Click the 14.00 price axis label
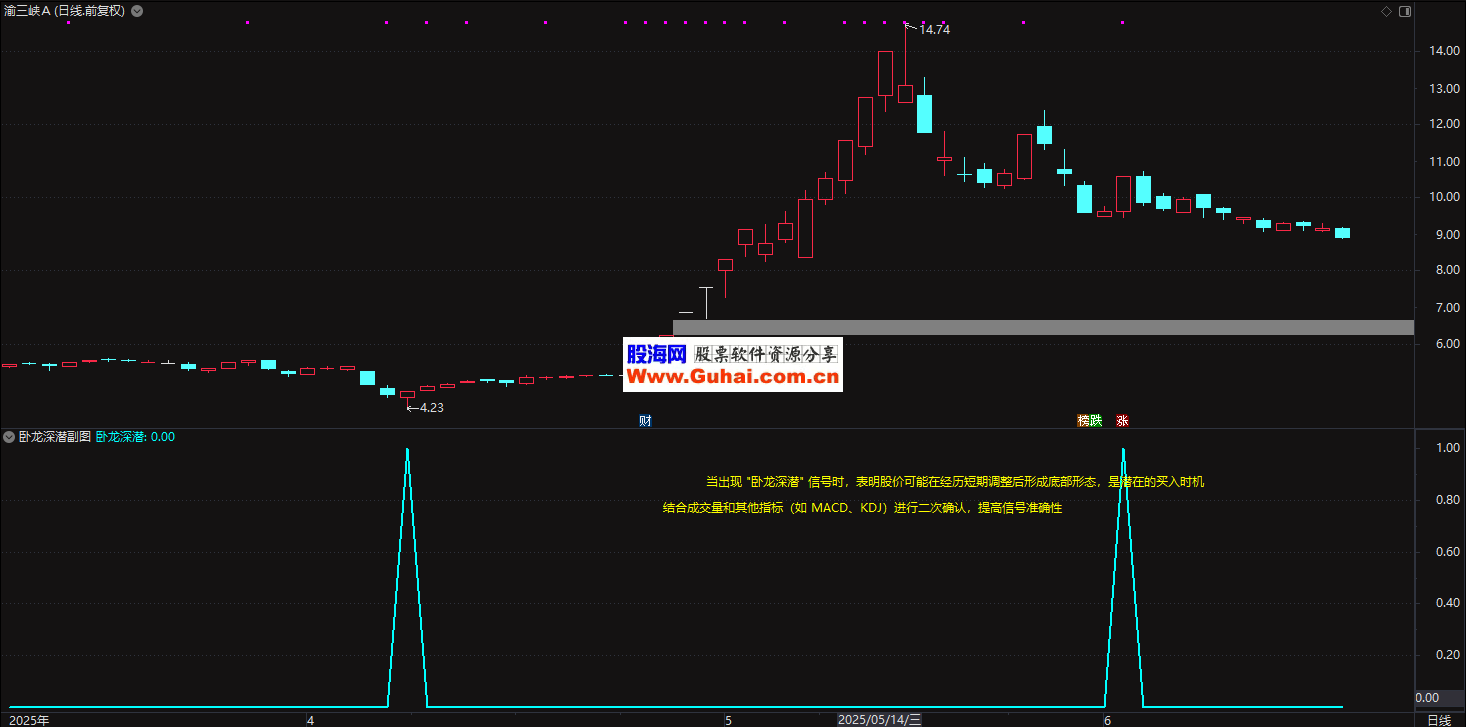This screenshot has height=727, width=1466. tap(1443, 51)
